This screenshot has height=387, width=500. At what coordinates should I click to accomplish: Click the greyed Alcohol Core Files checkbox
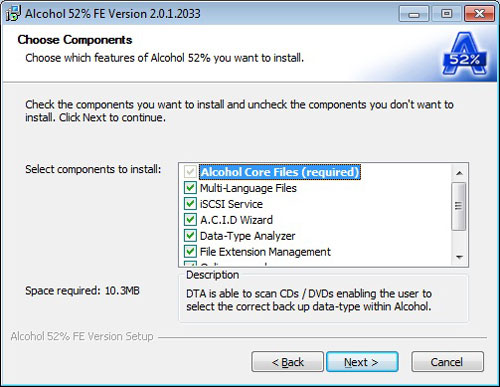click(190, 172)
